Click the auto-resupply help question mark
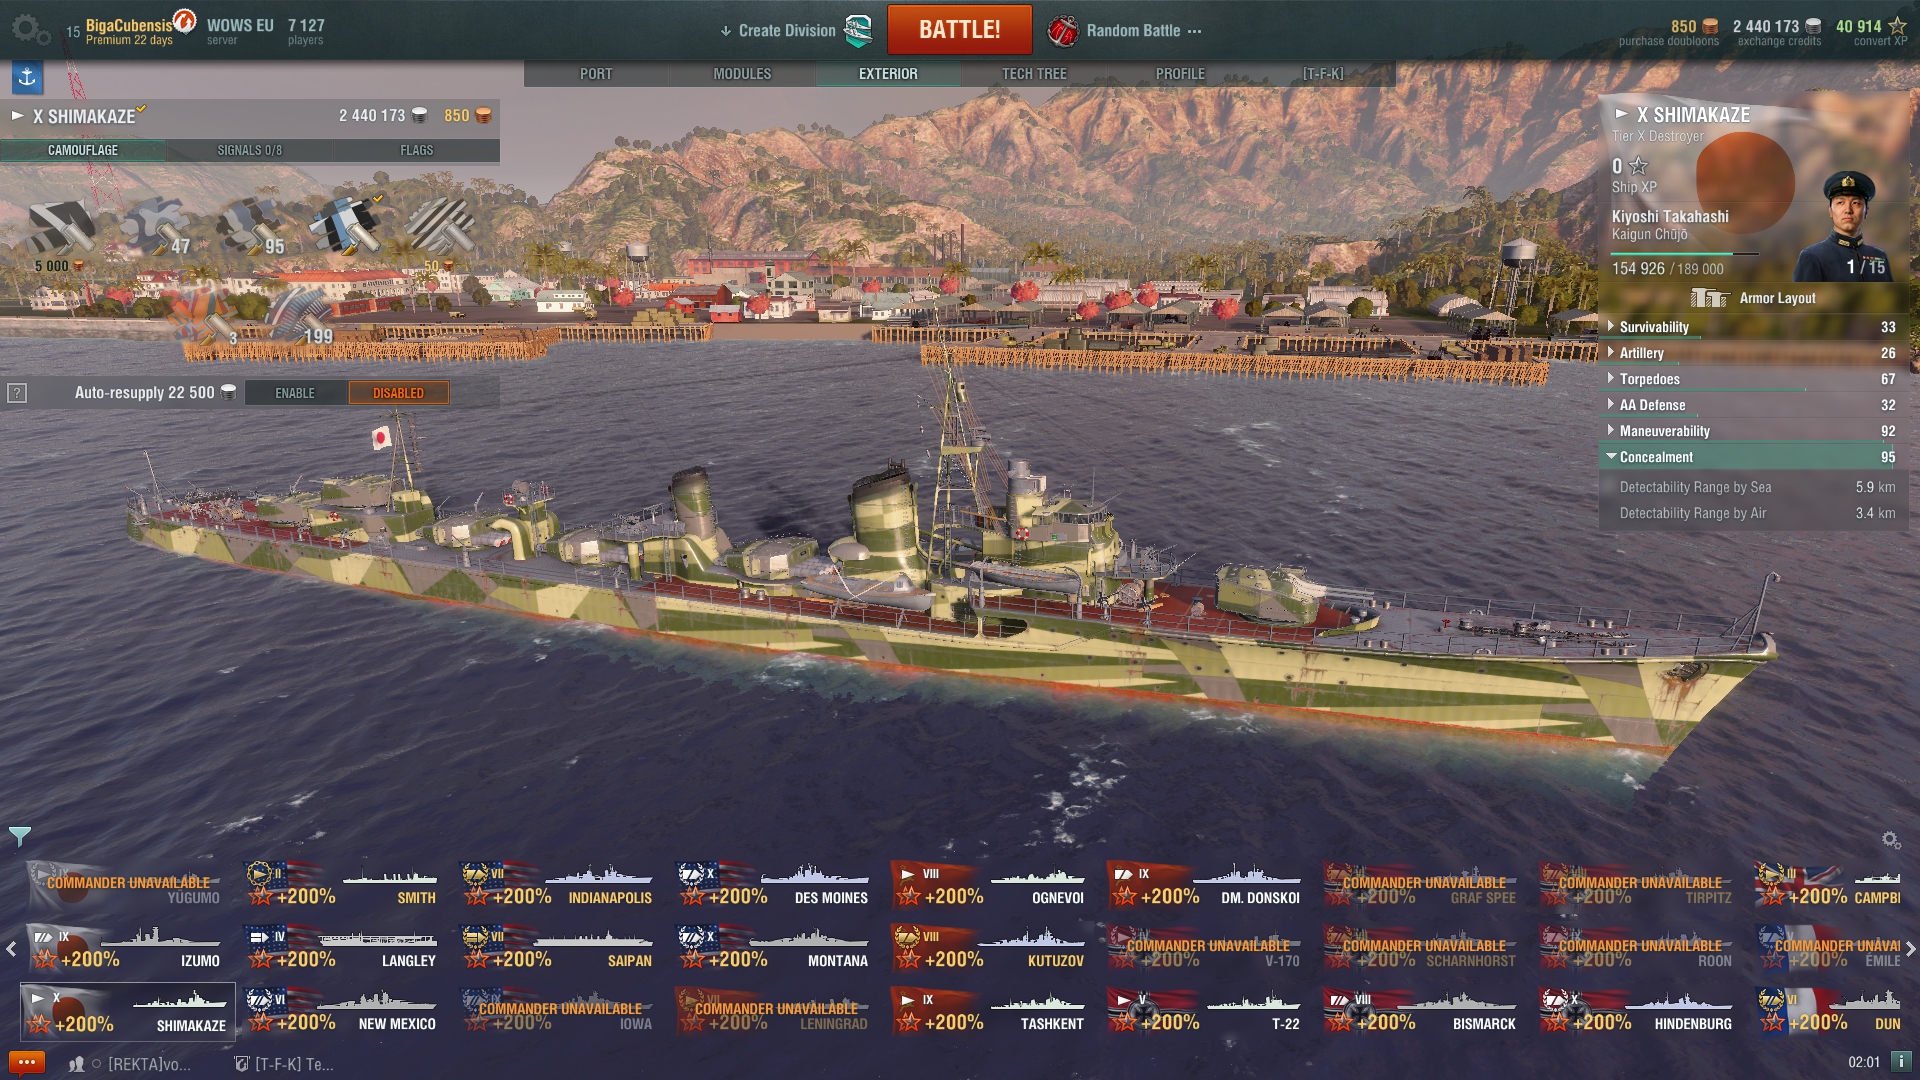1920x1080 pixels. click(17, 393)
